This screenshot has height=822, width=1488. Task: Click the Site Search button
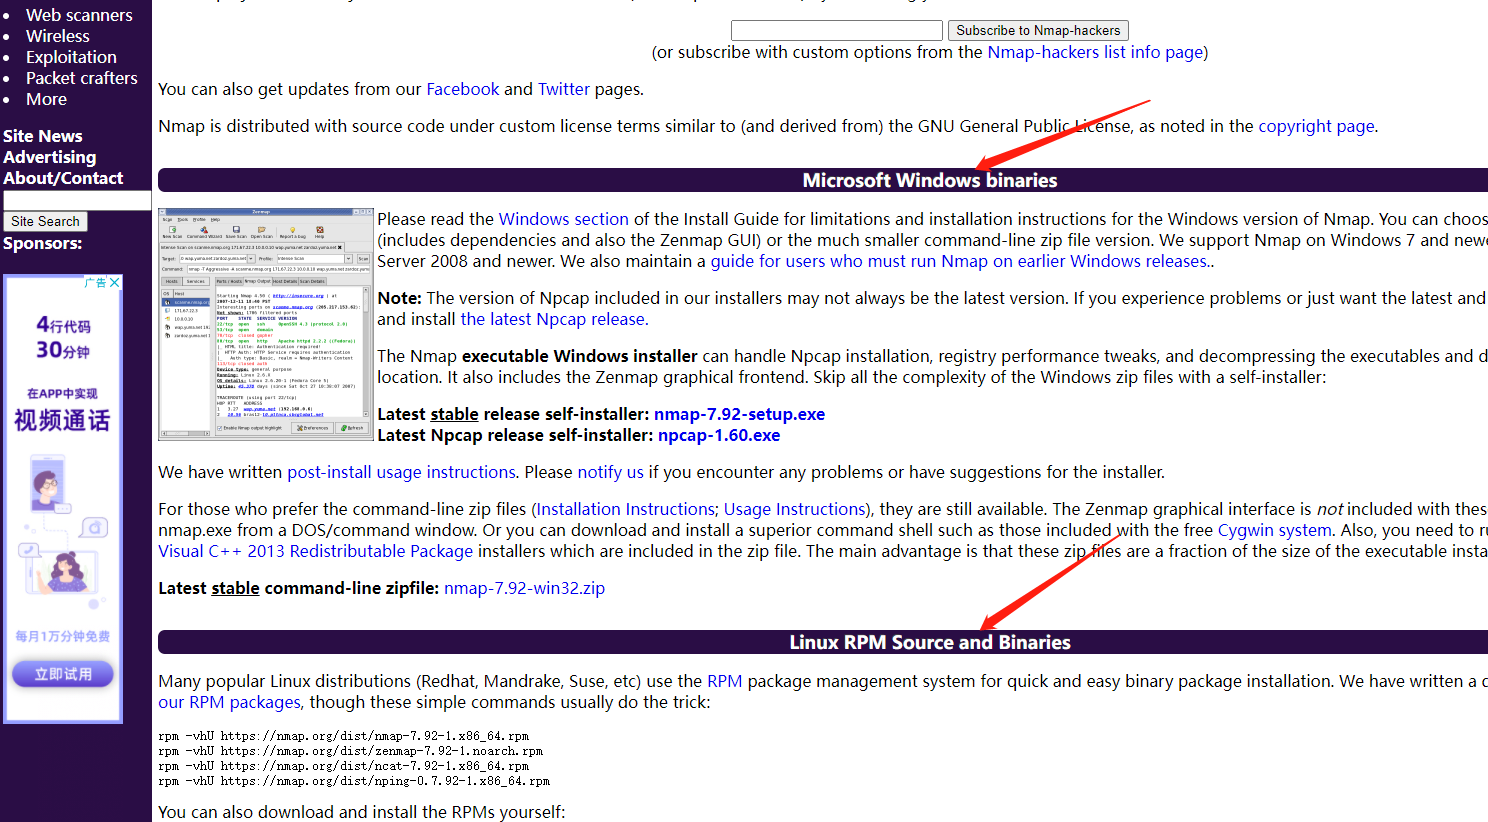pos(45,221)
